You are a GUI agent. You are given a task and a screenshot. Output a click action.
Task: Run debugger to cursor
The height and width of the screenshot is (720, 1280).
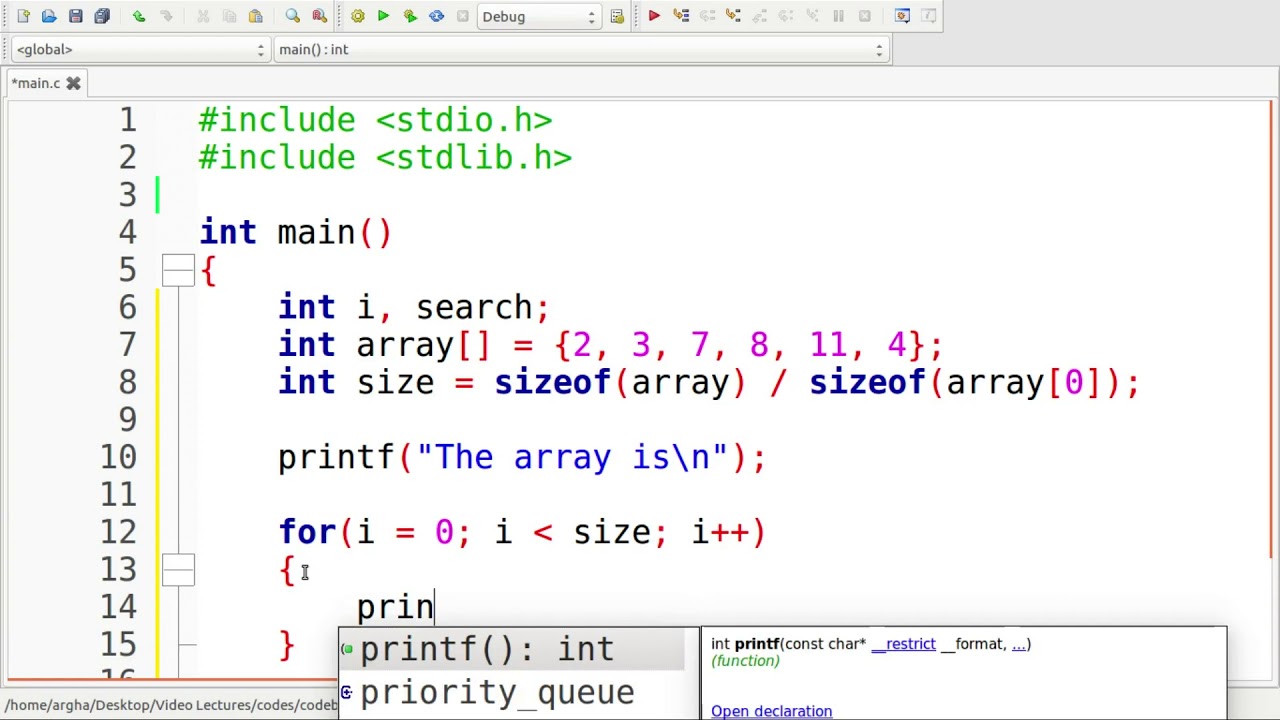tap(681, 16)
